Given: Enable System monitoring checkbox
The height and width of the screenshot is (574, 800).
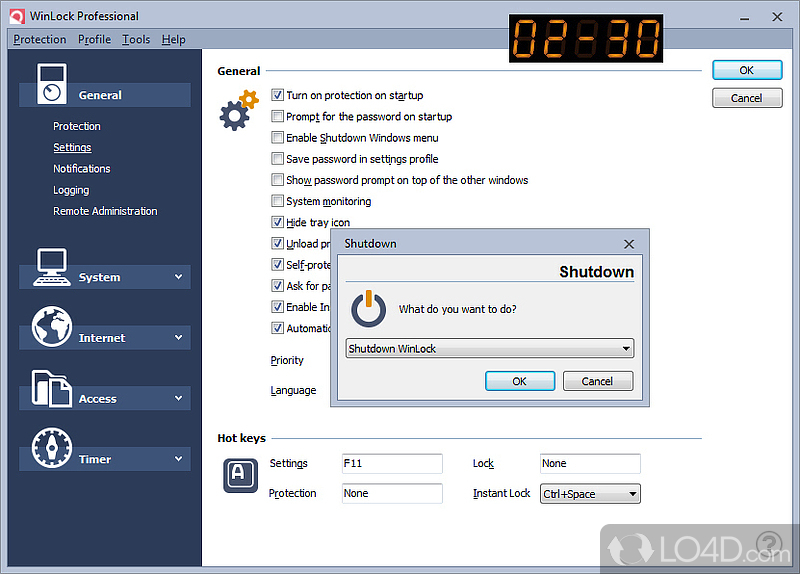Looking at the screenshot, I should pos(277,201).
